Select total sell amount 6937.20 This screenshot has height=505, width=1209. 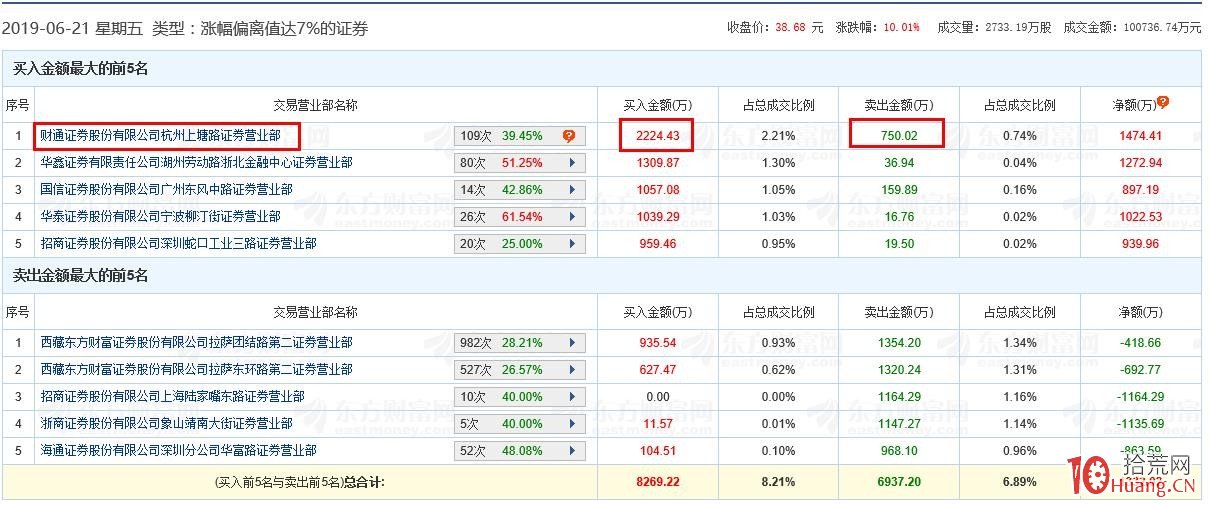click(897, 482)
